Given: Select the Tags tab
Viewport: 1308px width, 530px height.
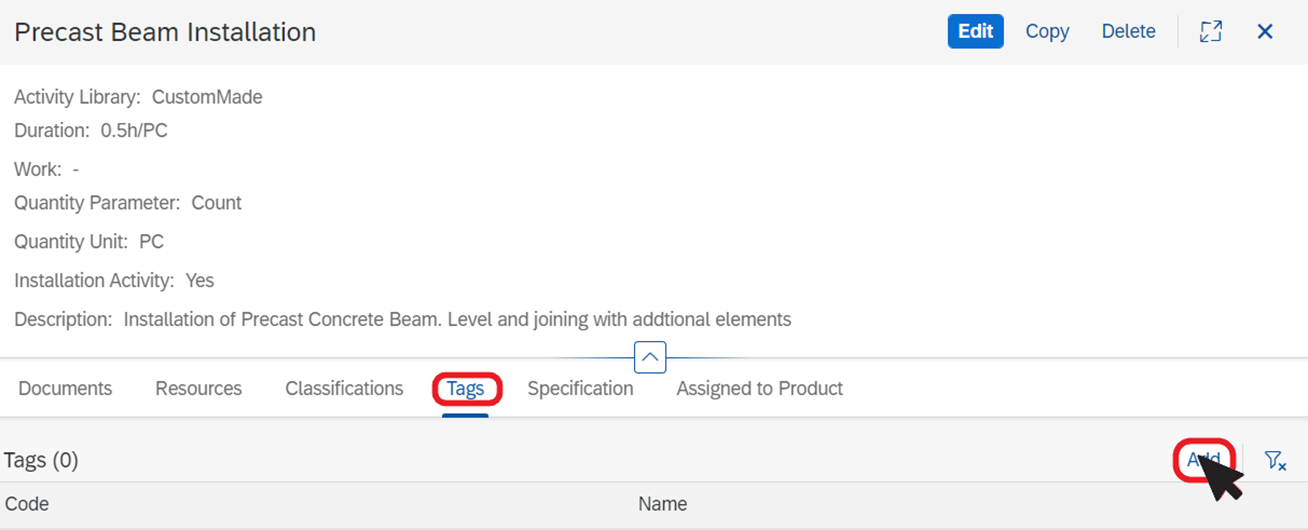Looking at the screenshot, I should point(465,388).
